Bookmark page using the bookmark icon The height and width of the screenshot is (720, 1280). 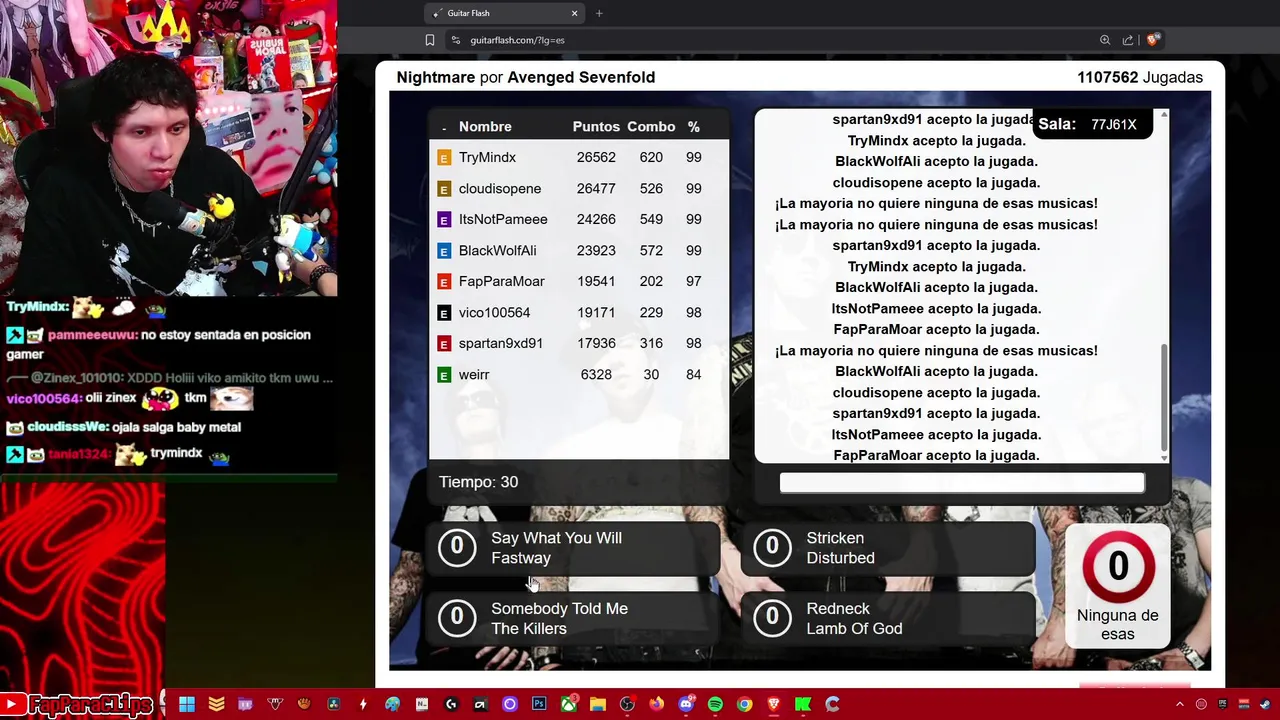pos(430,40)
